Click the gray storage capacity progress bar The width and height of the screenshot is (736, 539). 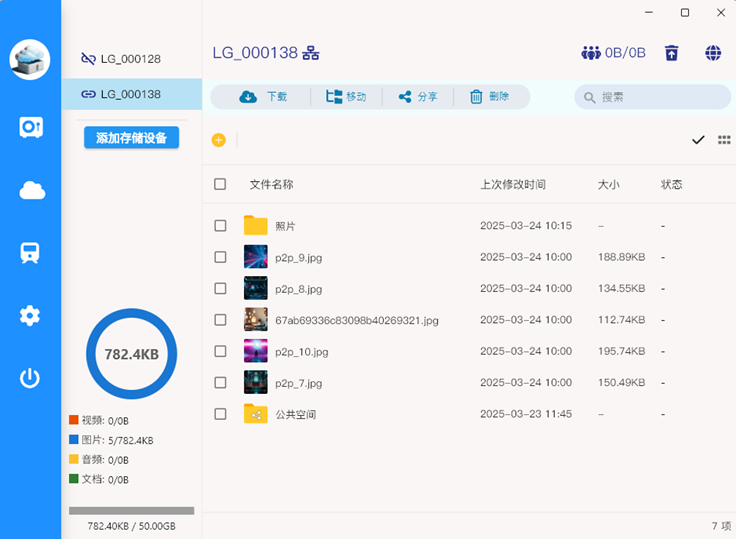[131, 511]
